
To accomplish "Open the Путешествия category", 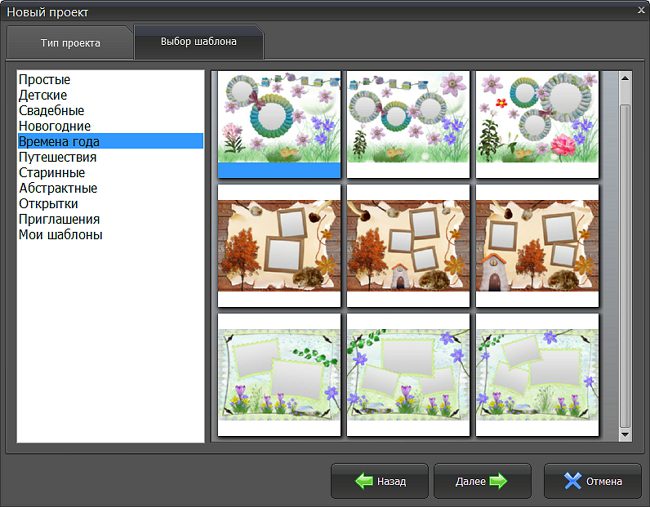I will [110, 157].
